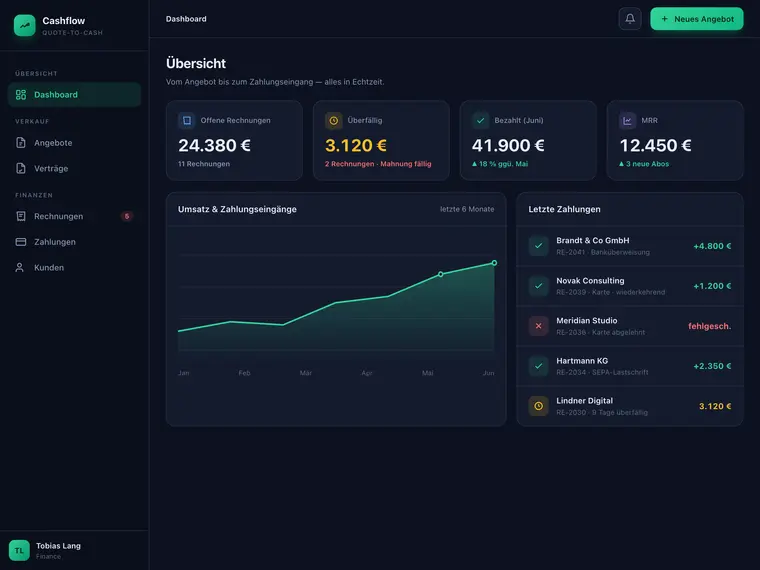Click the Tobias Lang profile name
Image resolution: width=760 pixels, height=570 pixels.
tap(58, 546)
